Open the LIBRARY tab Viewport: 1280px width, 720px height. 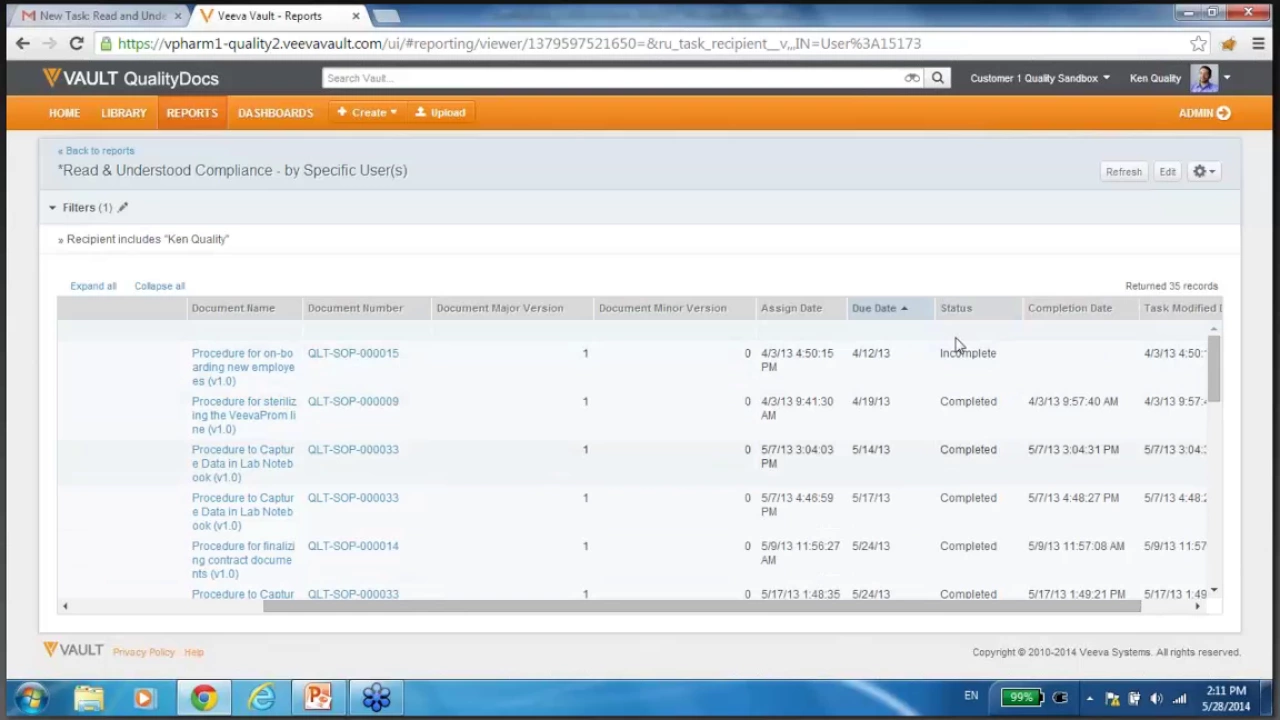(124, 113)
